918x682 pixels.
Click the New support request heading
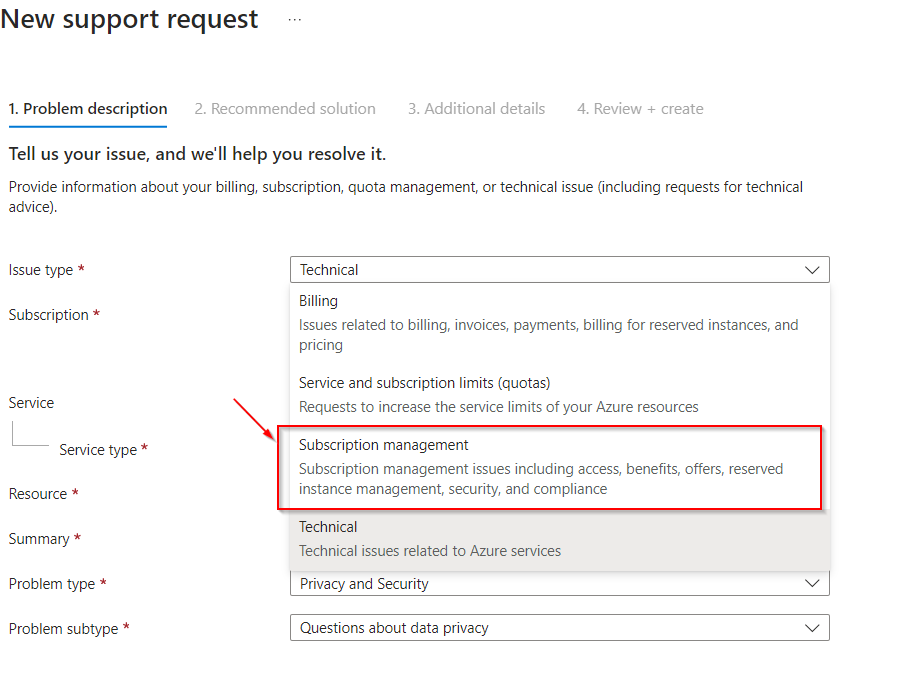tap(128, 18)
